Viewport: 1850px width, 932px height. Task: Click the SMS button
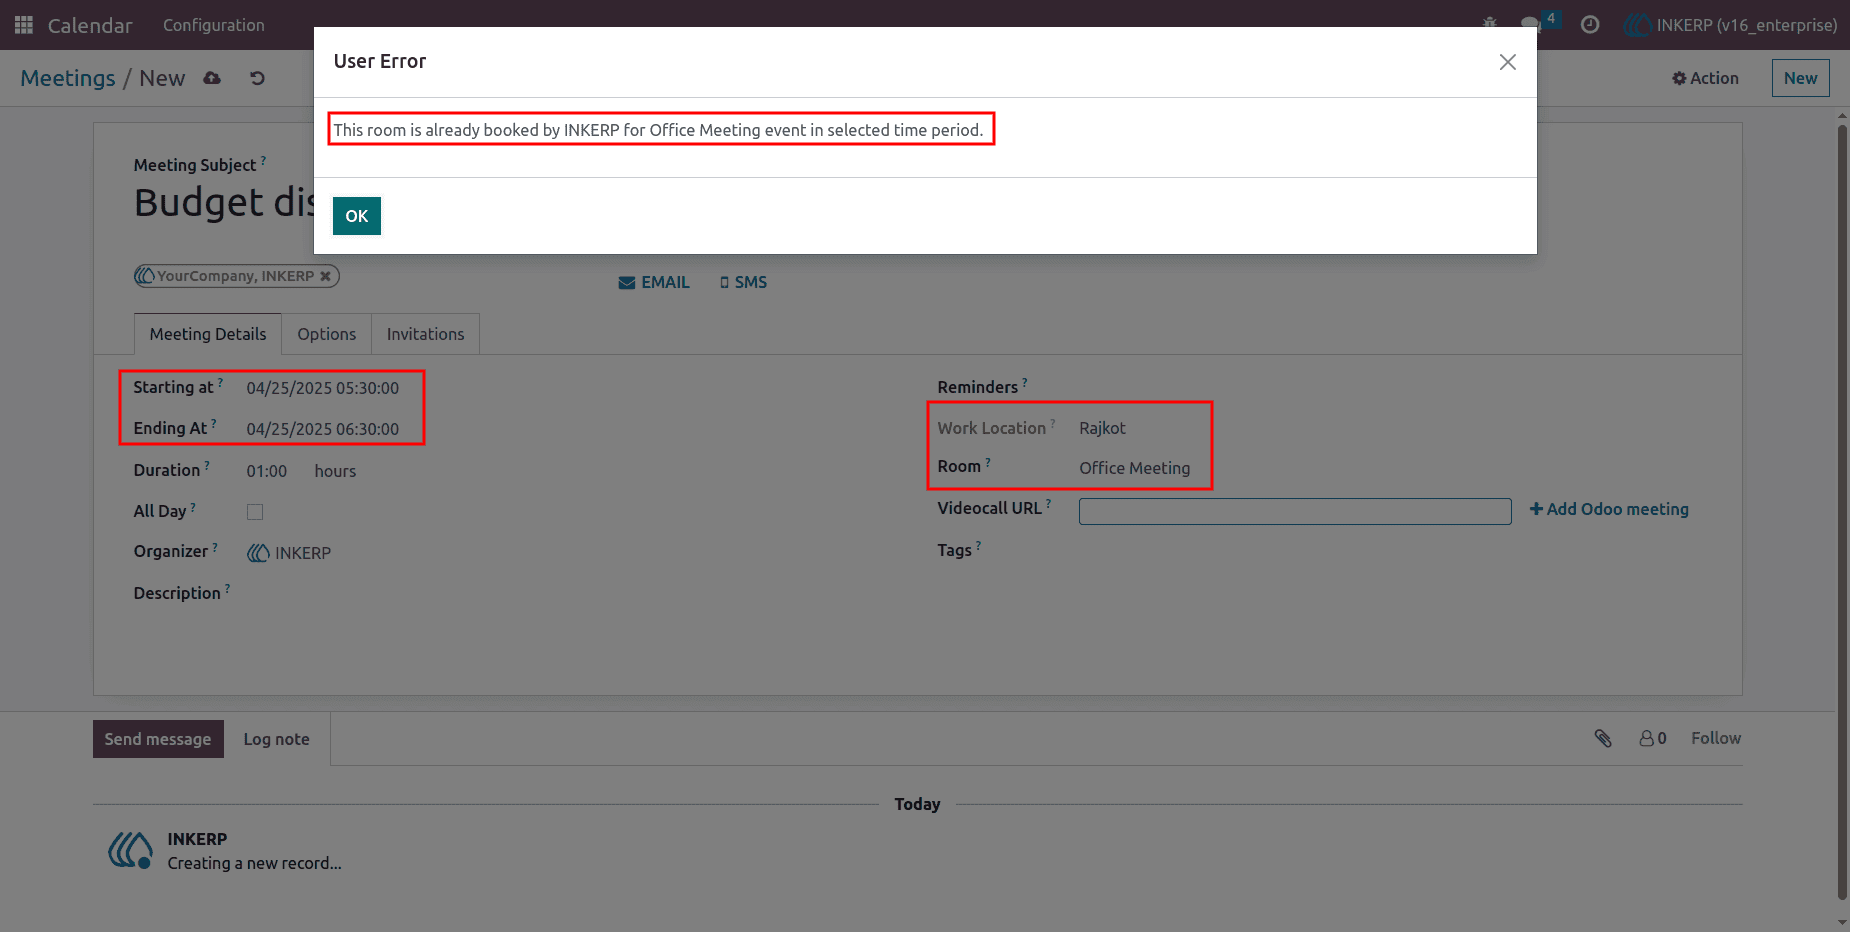[x=743, y=283]
